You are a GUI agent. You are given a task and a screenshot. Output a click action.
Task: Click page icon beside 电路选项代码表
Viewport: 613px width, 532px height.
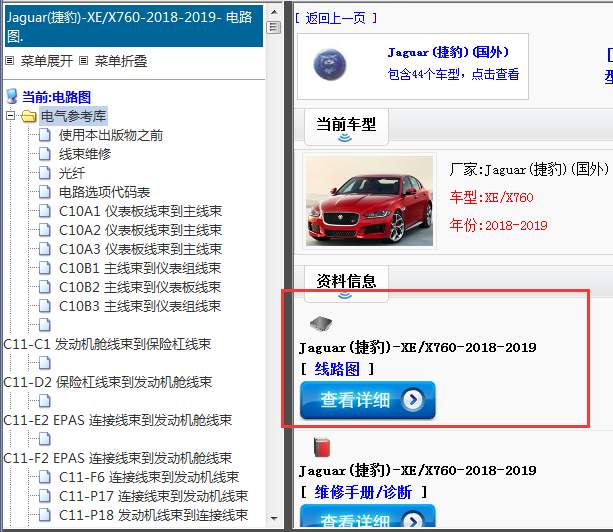tap(45, 192)
